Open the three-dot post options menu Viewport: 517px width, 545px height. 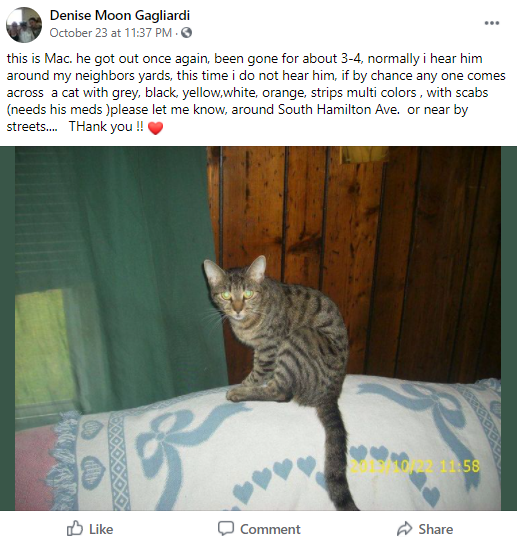point(492,23)
